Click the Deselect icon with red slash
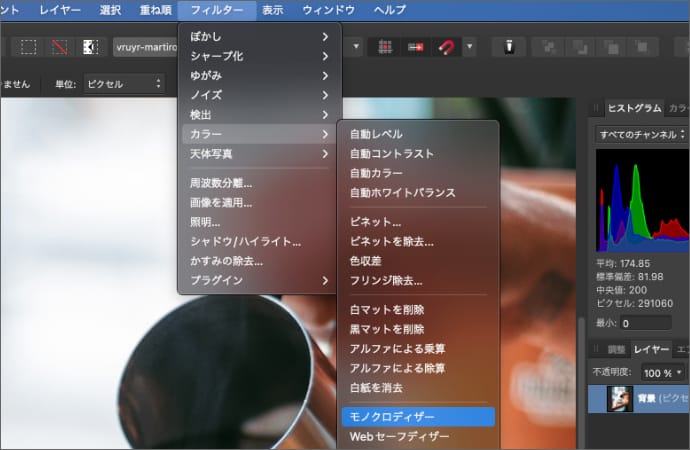Image resolution: width=690 pixels, height=450 pixels. coord(60,47)
